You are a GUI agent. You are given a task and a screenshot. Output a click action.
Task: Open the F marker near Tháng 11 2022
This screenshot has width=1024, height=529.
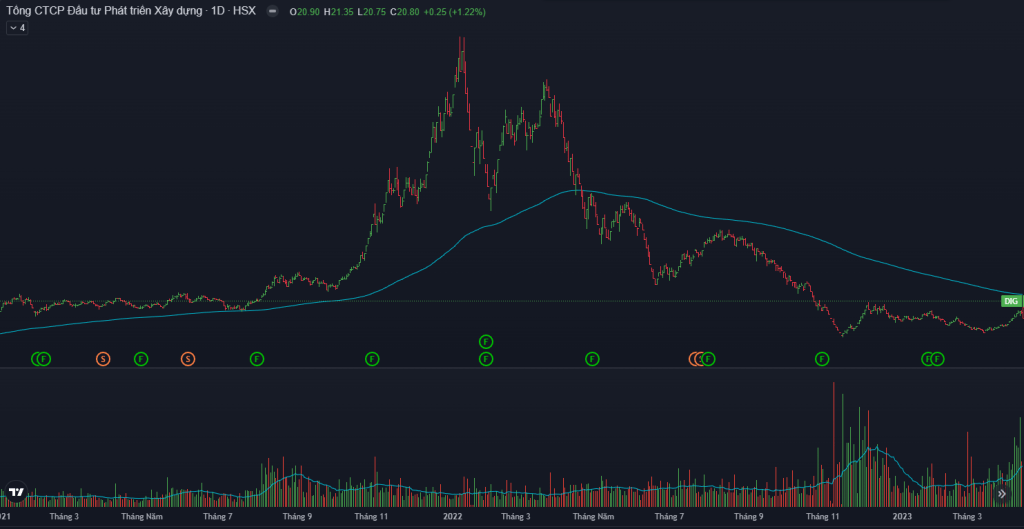pyautogui.click(x=822, y=358)
